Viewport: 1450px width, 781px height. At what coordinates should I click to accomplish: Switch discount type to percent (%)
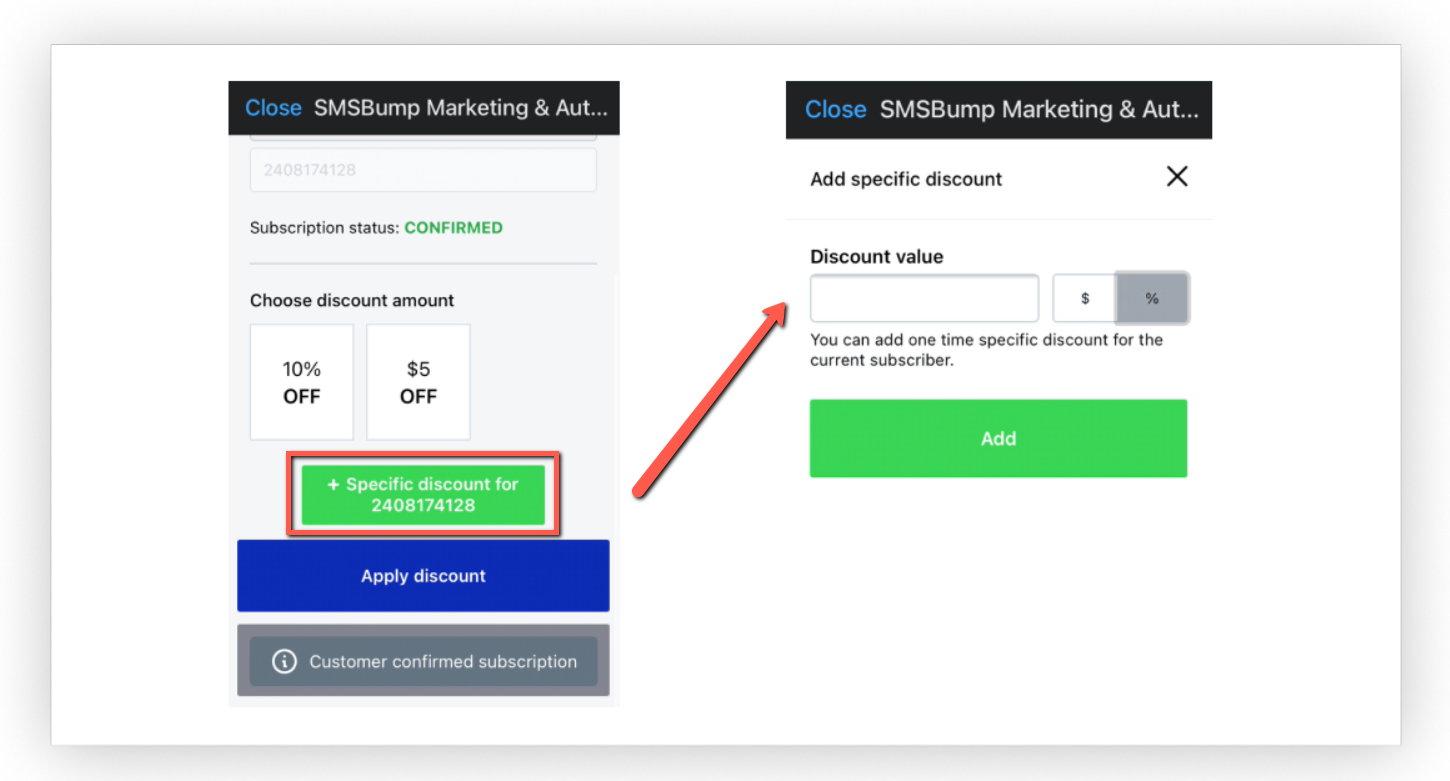click(1152, 298)
